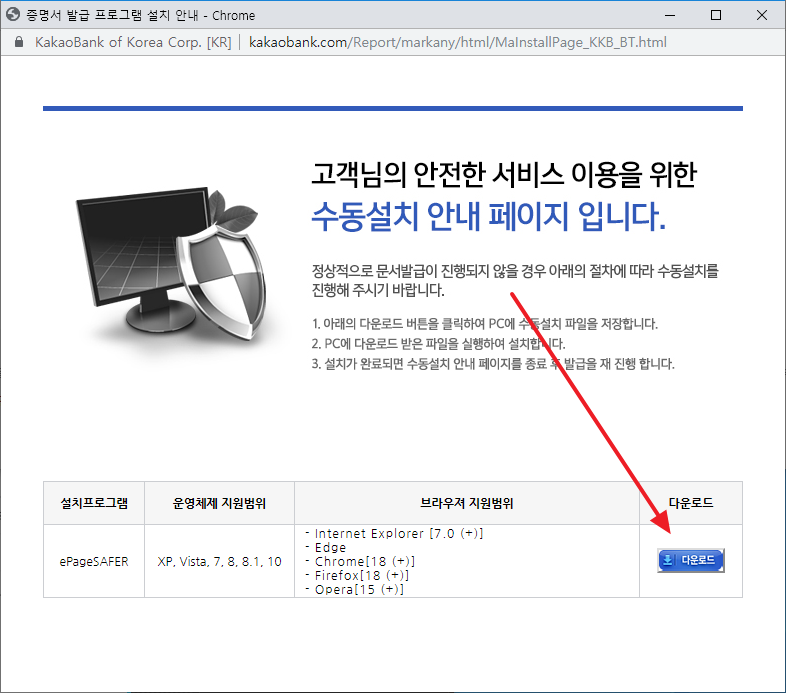Click the 설치프로그램 column header
Viewport: 786px width, 693px height.
point(94,503)
